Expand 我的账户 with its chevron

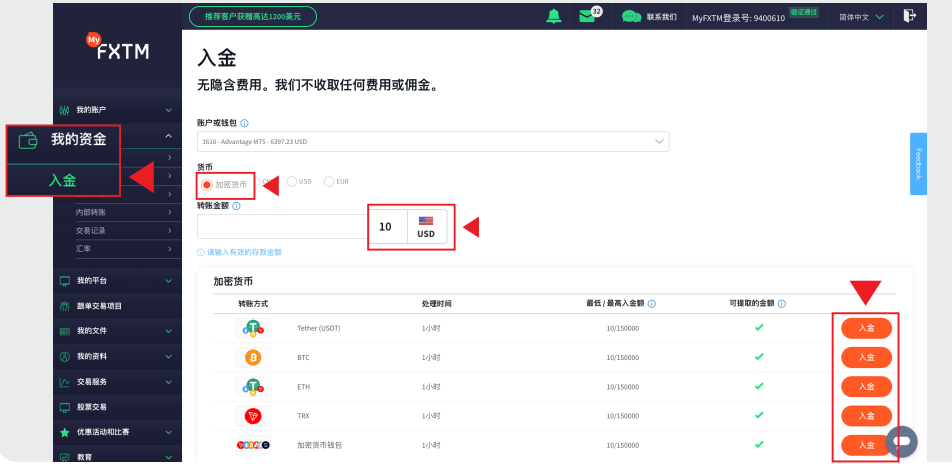click(x=169, y=111)
